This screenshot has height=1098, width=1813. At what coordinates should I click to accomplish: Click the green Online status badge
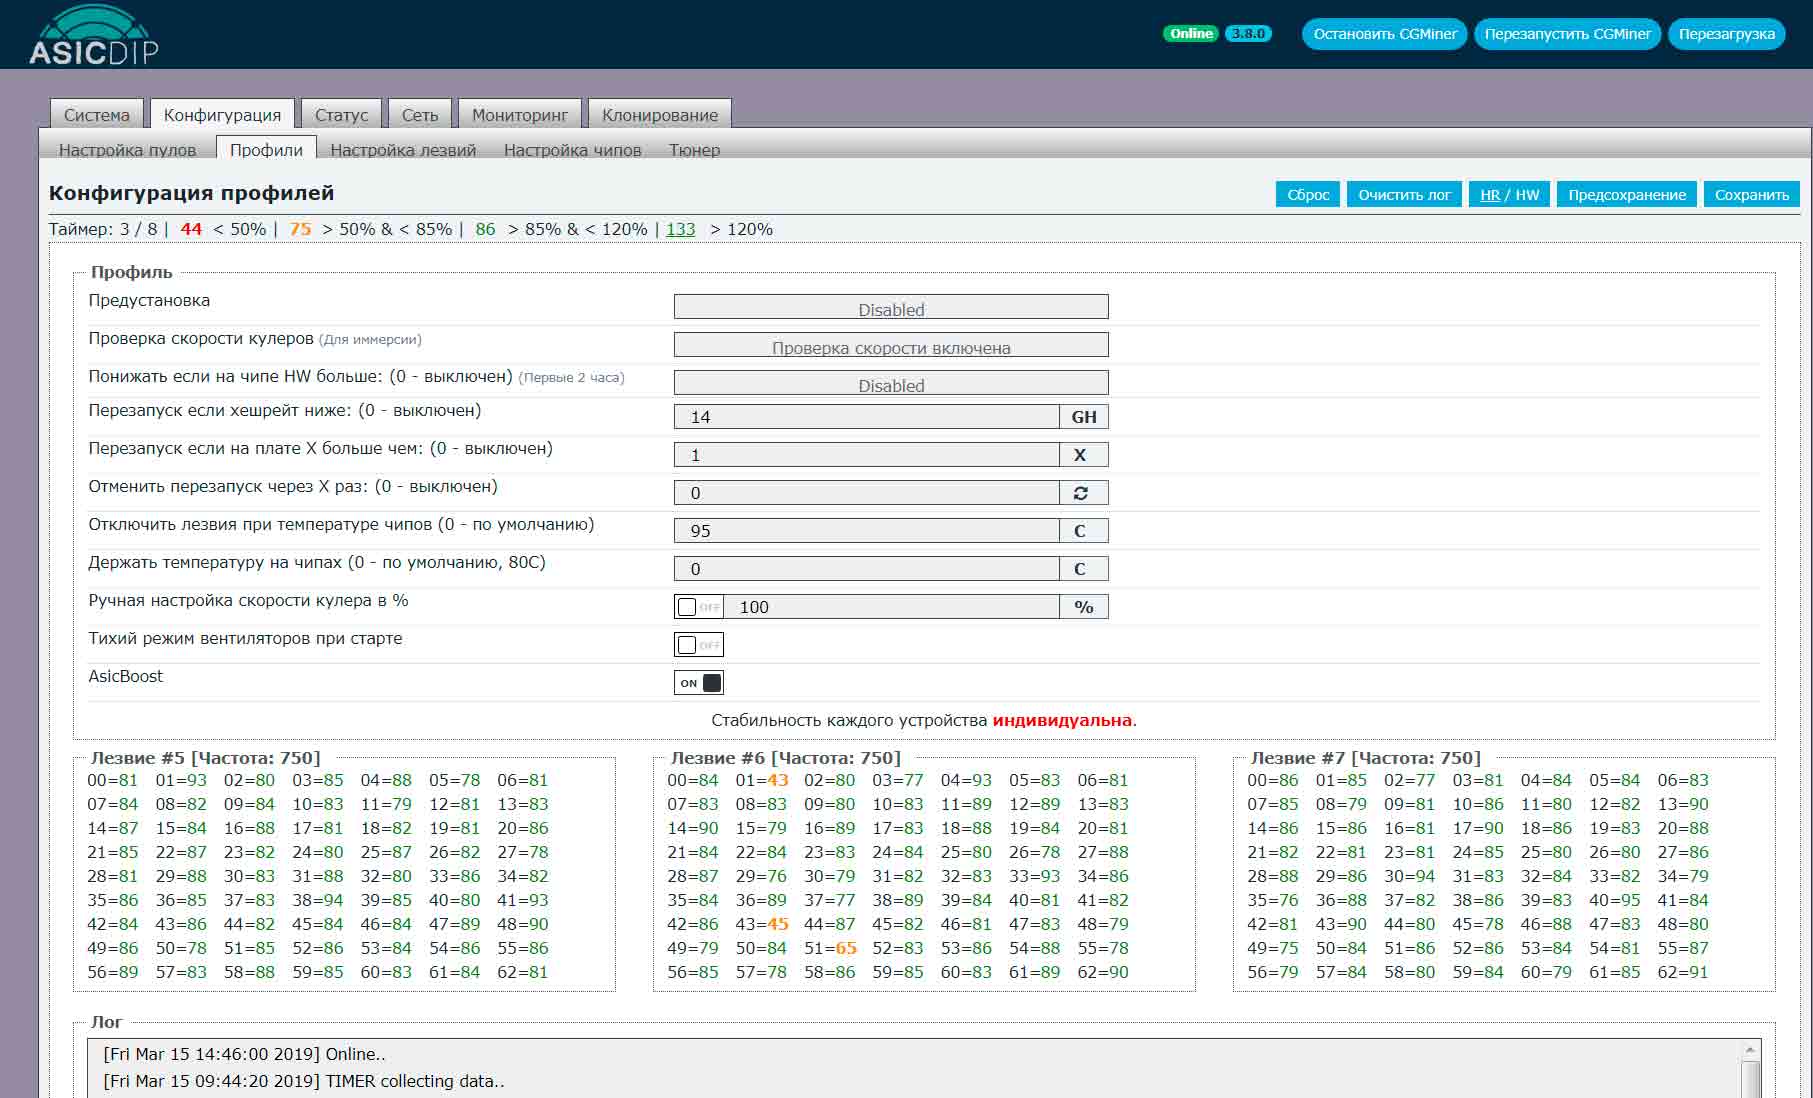click(1191, 33)
